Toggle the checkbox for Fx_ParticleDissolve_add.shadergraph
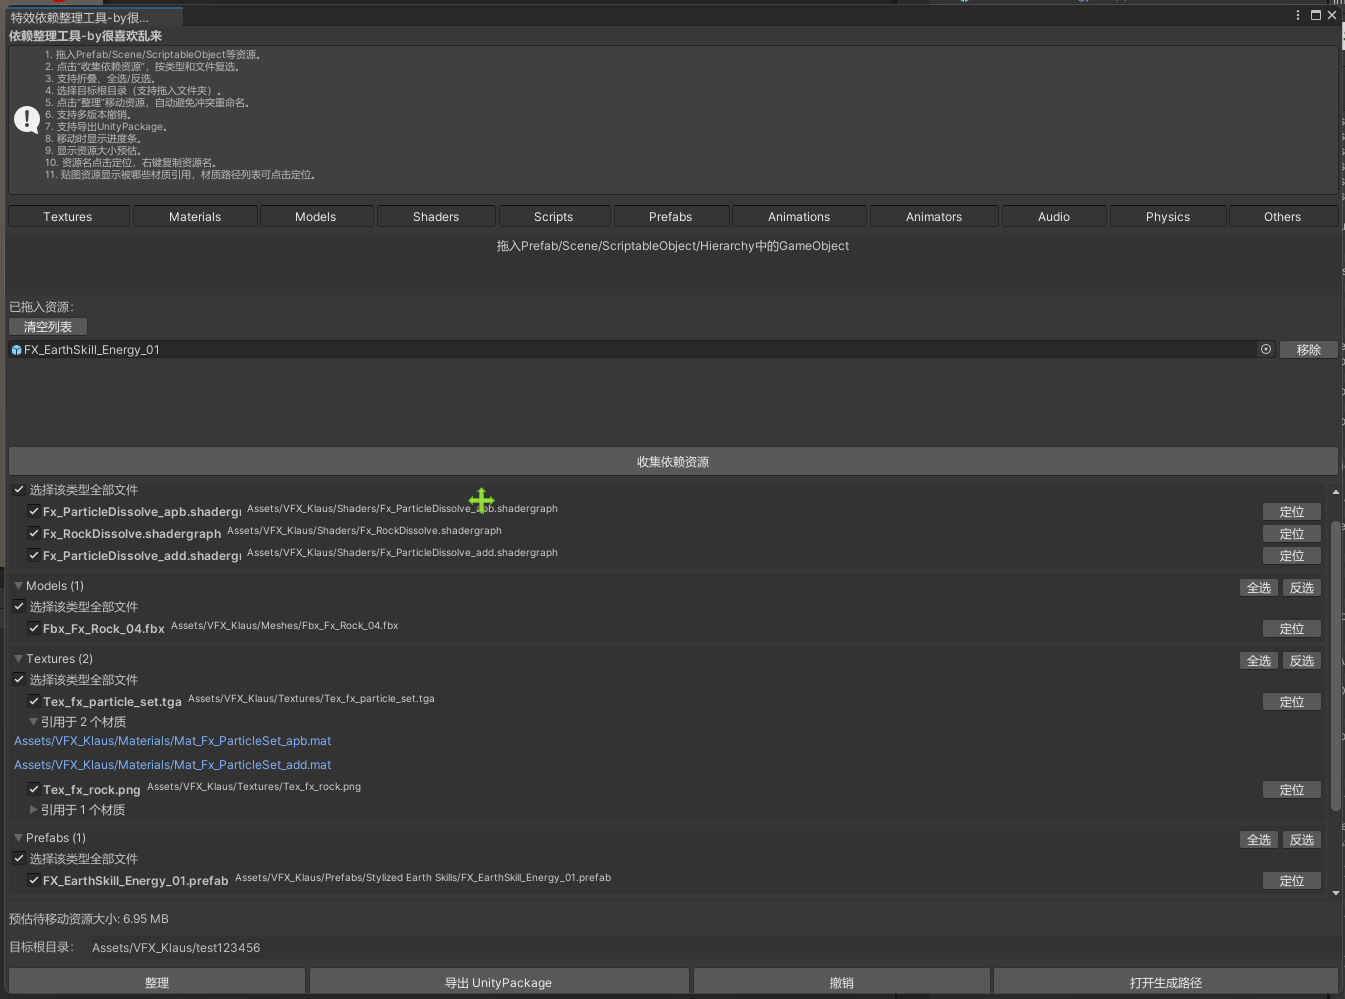Screen dimensions: 1345x999 [34, 555]
